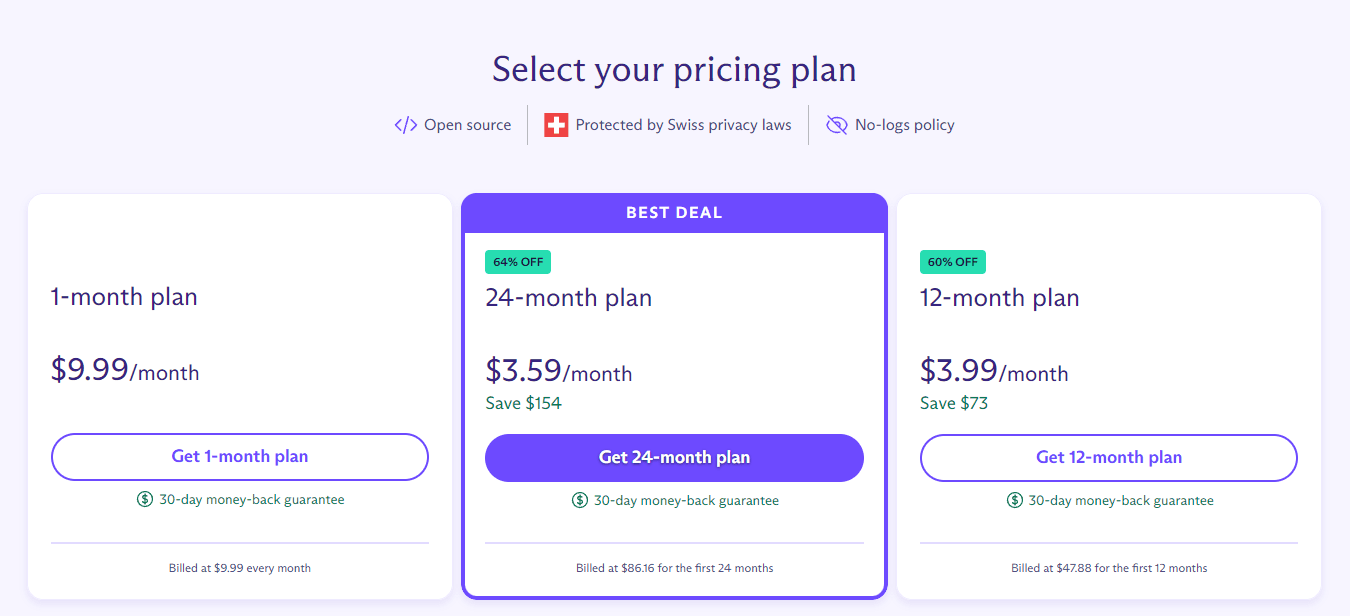1350x616 pixels.
Task: Click the 60% OFF badge
Action: point(953,262)
